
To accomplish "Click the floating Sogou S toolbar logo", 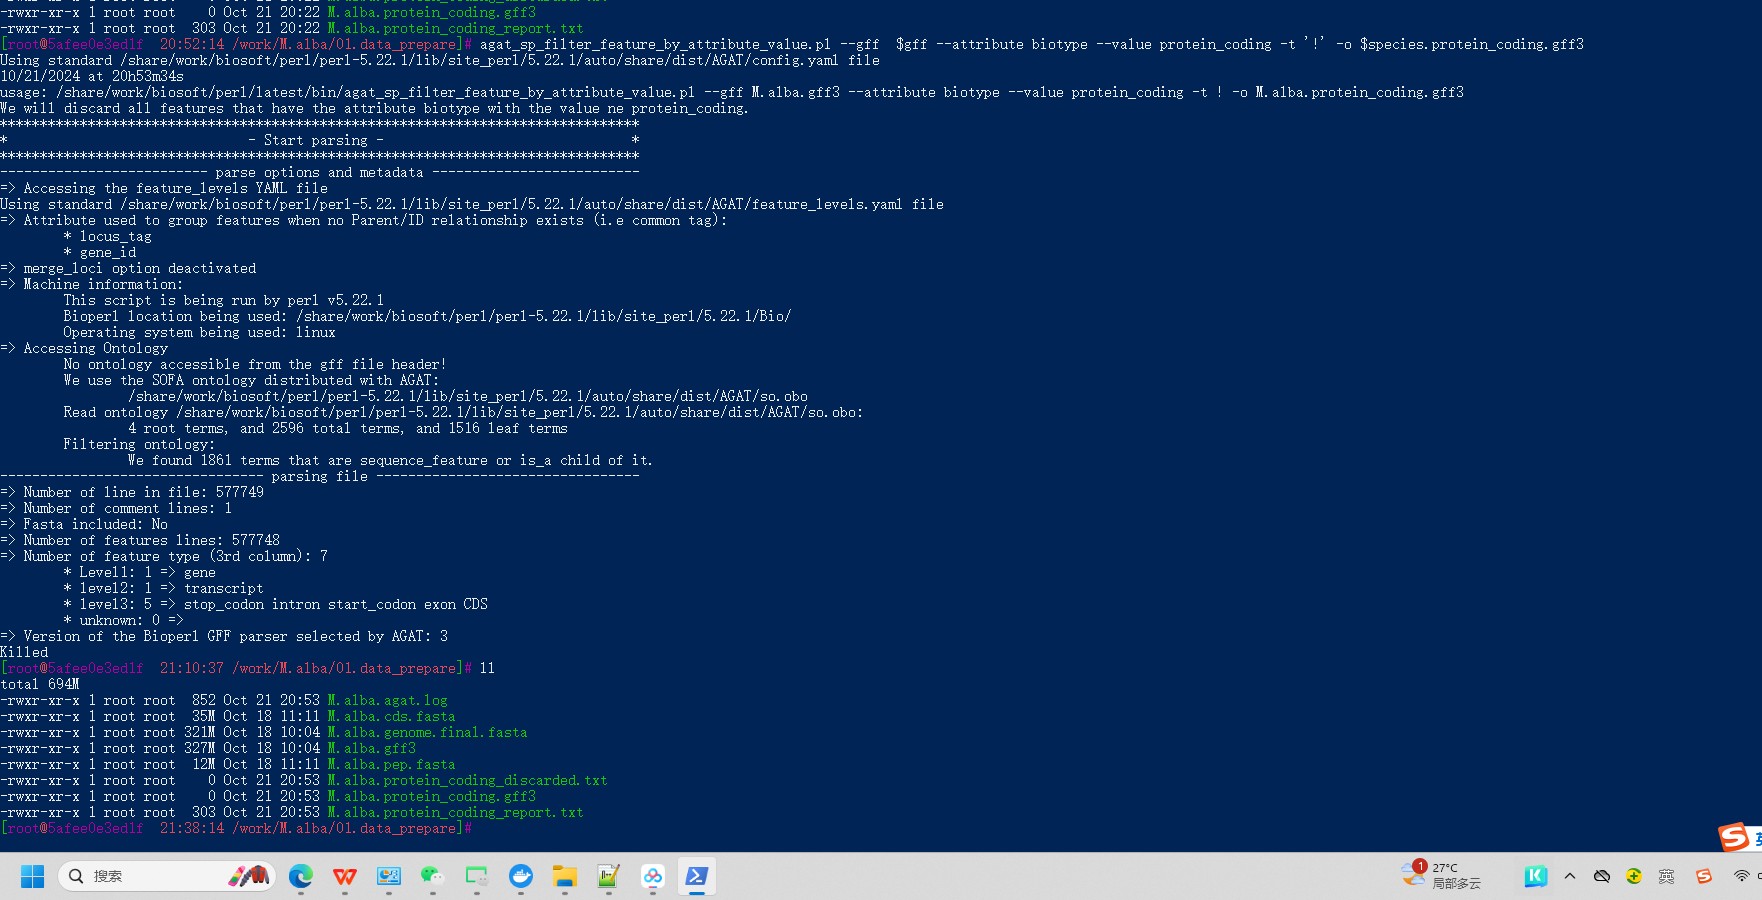I will [x=1734, y=837].
